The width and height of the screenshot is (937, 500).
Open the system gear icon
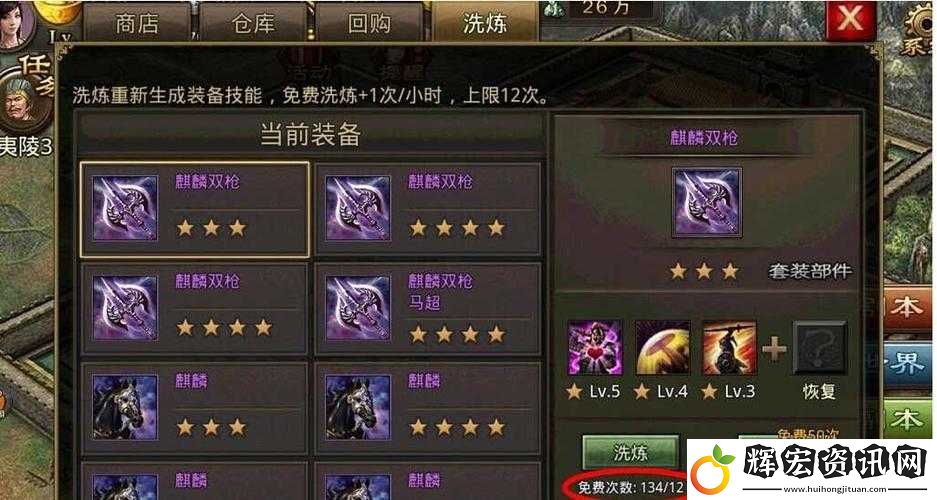pos(919,27)
